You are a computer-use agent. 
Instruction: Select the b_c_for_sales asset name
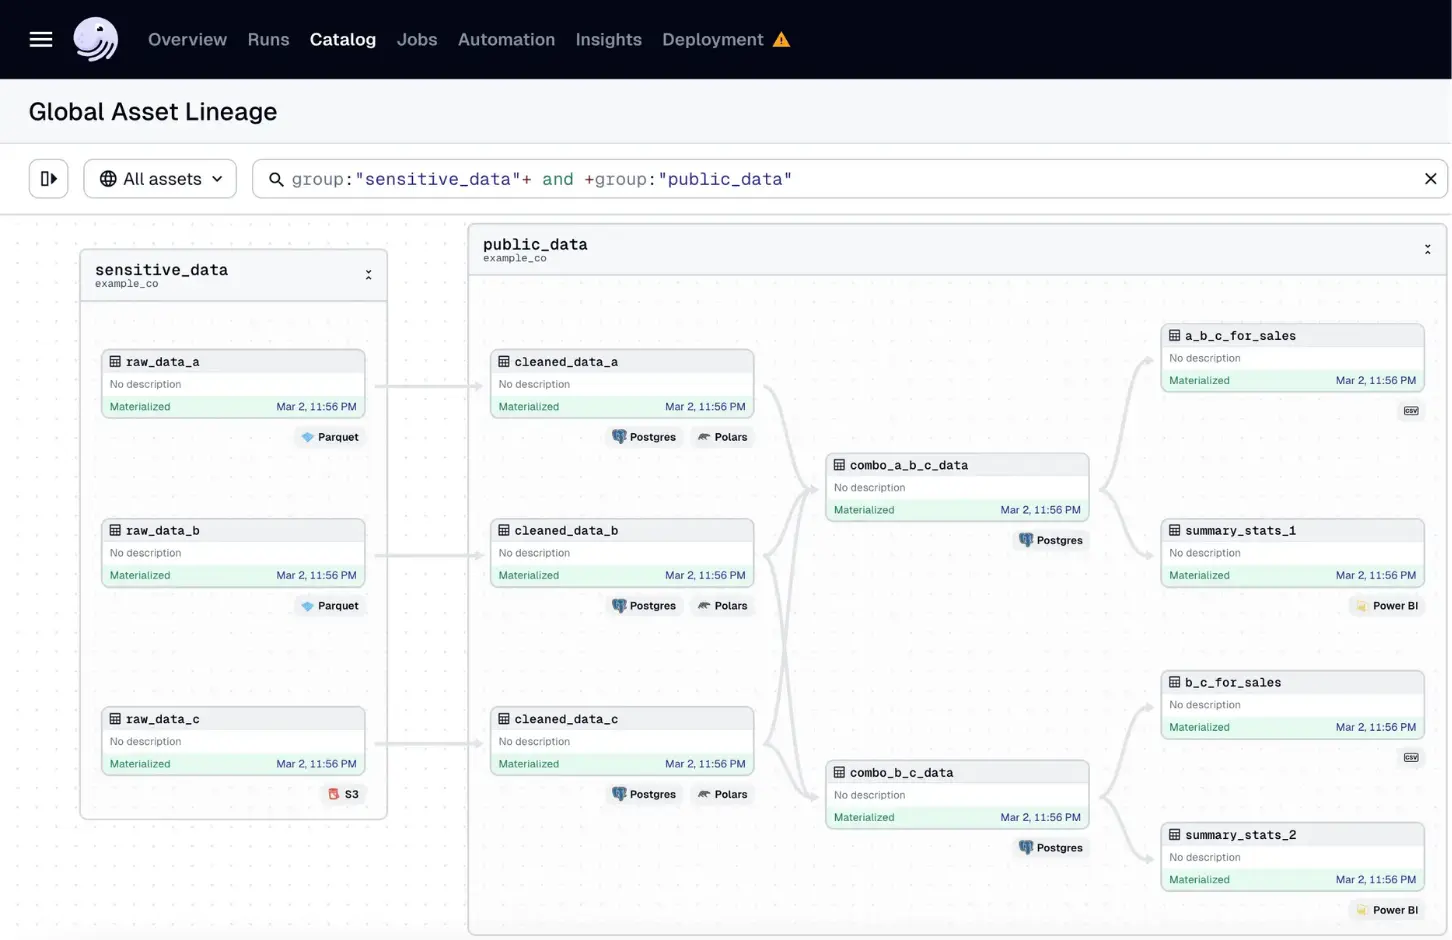1233,683
